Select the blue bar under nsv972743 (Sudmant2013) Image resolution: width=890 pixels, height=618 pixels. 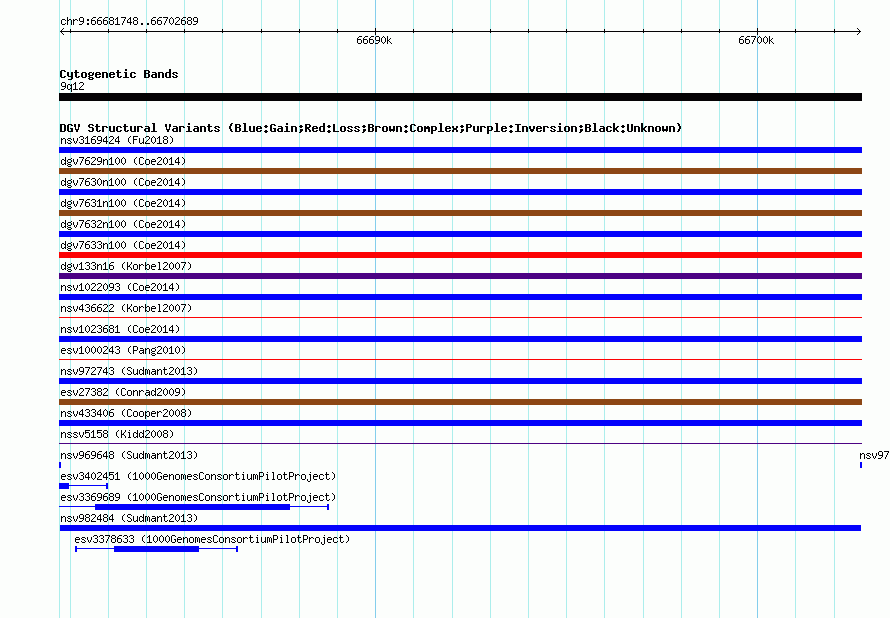pyautogui.click(x=460, y=381)
